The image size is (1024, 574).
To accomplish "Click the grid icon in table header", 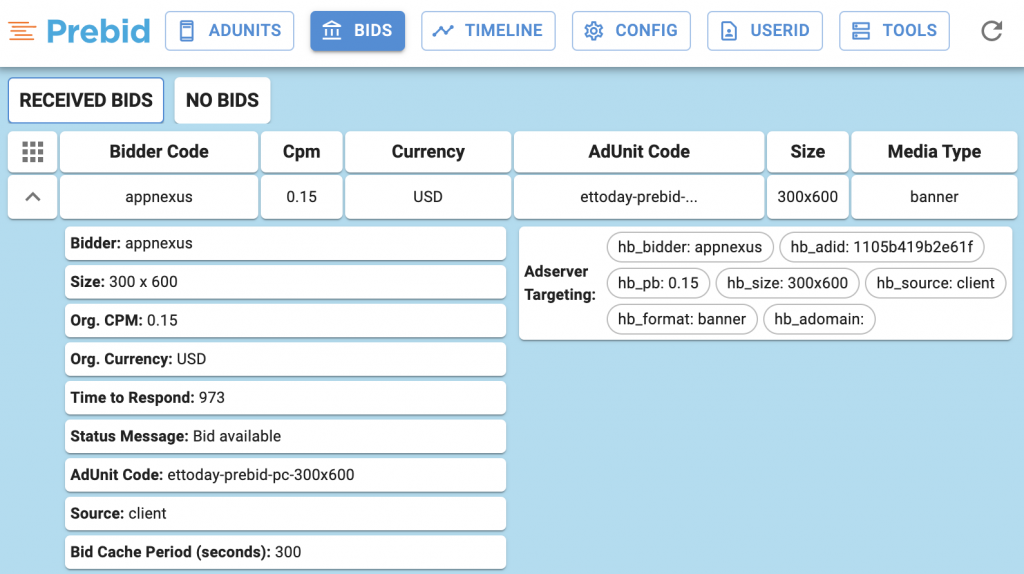I will 33,151.
